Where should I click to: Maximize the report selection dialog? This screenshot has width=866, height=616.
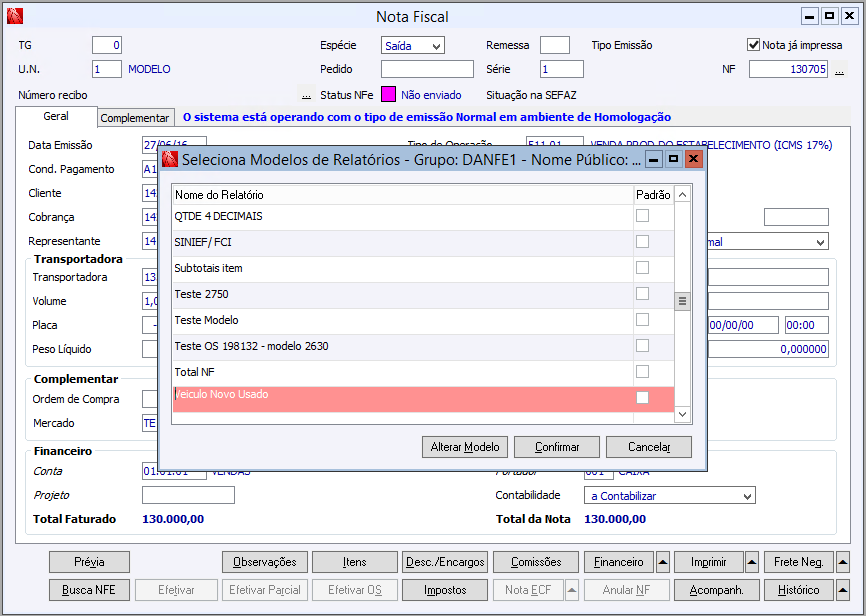pos(673,159)
